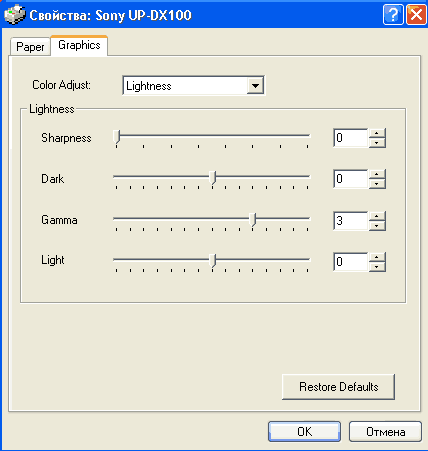The image size is (428, 451).
Task: Switch to the Paper tab
Action: click(x=30, y=47)
